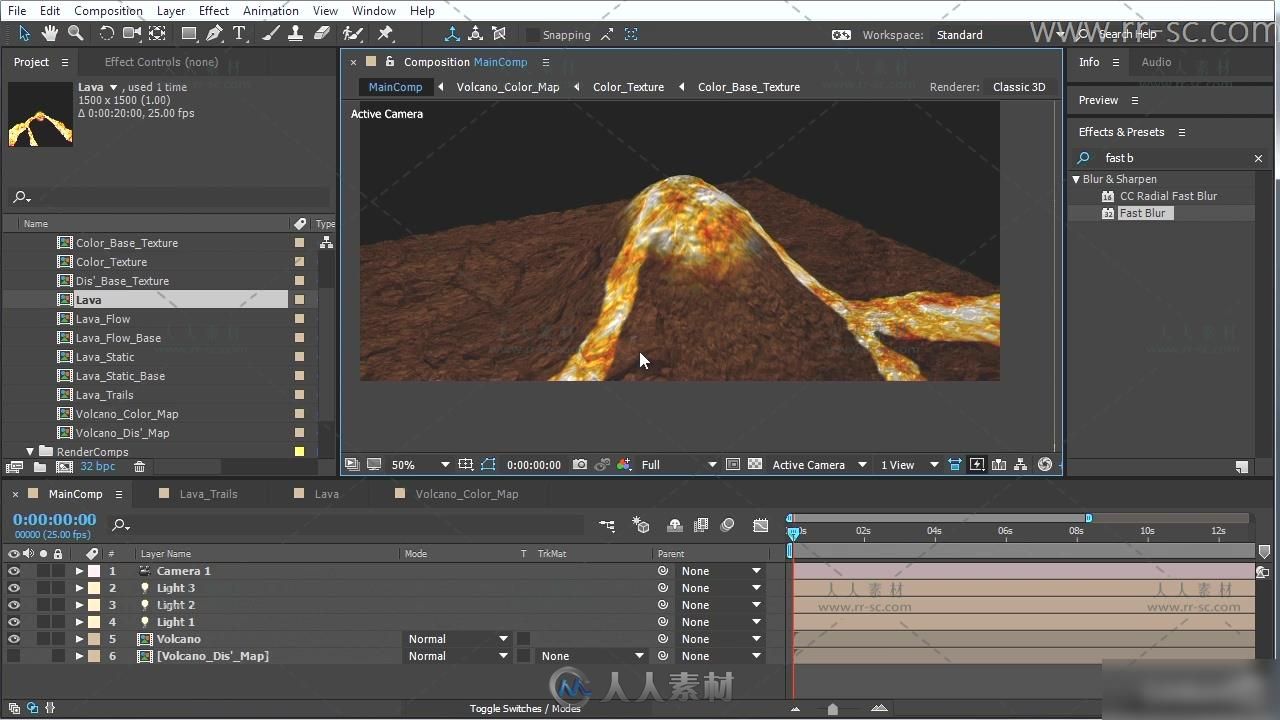Toggle Draft 3D in timeline header
This screenshot has width=1280, height=720.
[x=642, y=525]
